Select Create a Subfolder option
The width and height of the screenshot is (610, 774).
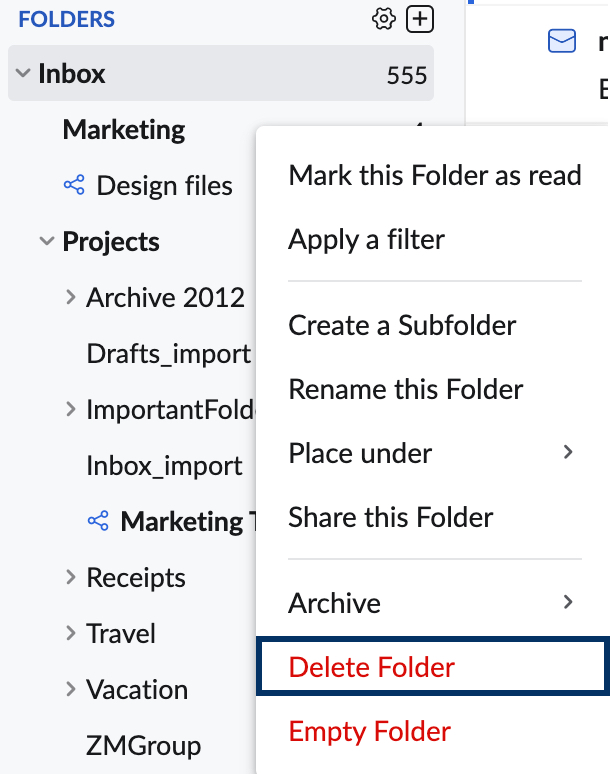402,326
